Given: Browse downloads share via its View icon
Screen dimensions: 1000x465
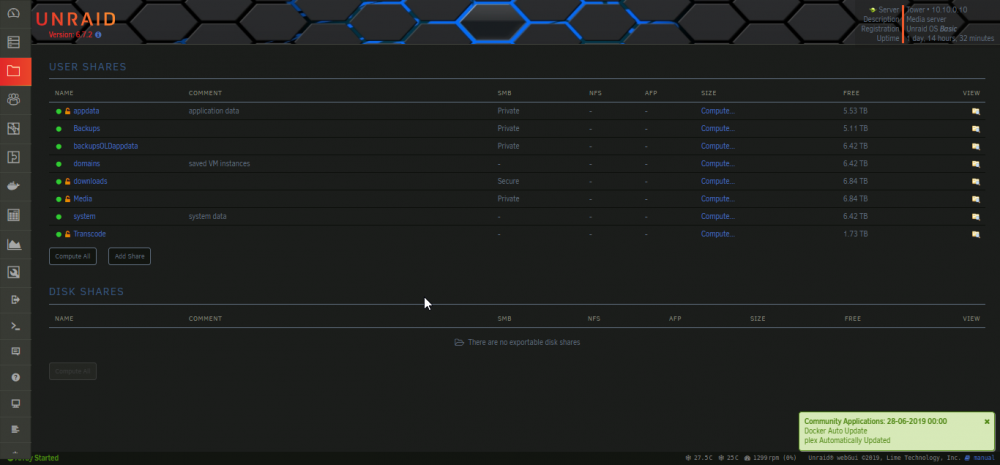Looking at the screenshot, I should (975, 181).
